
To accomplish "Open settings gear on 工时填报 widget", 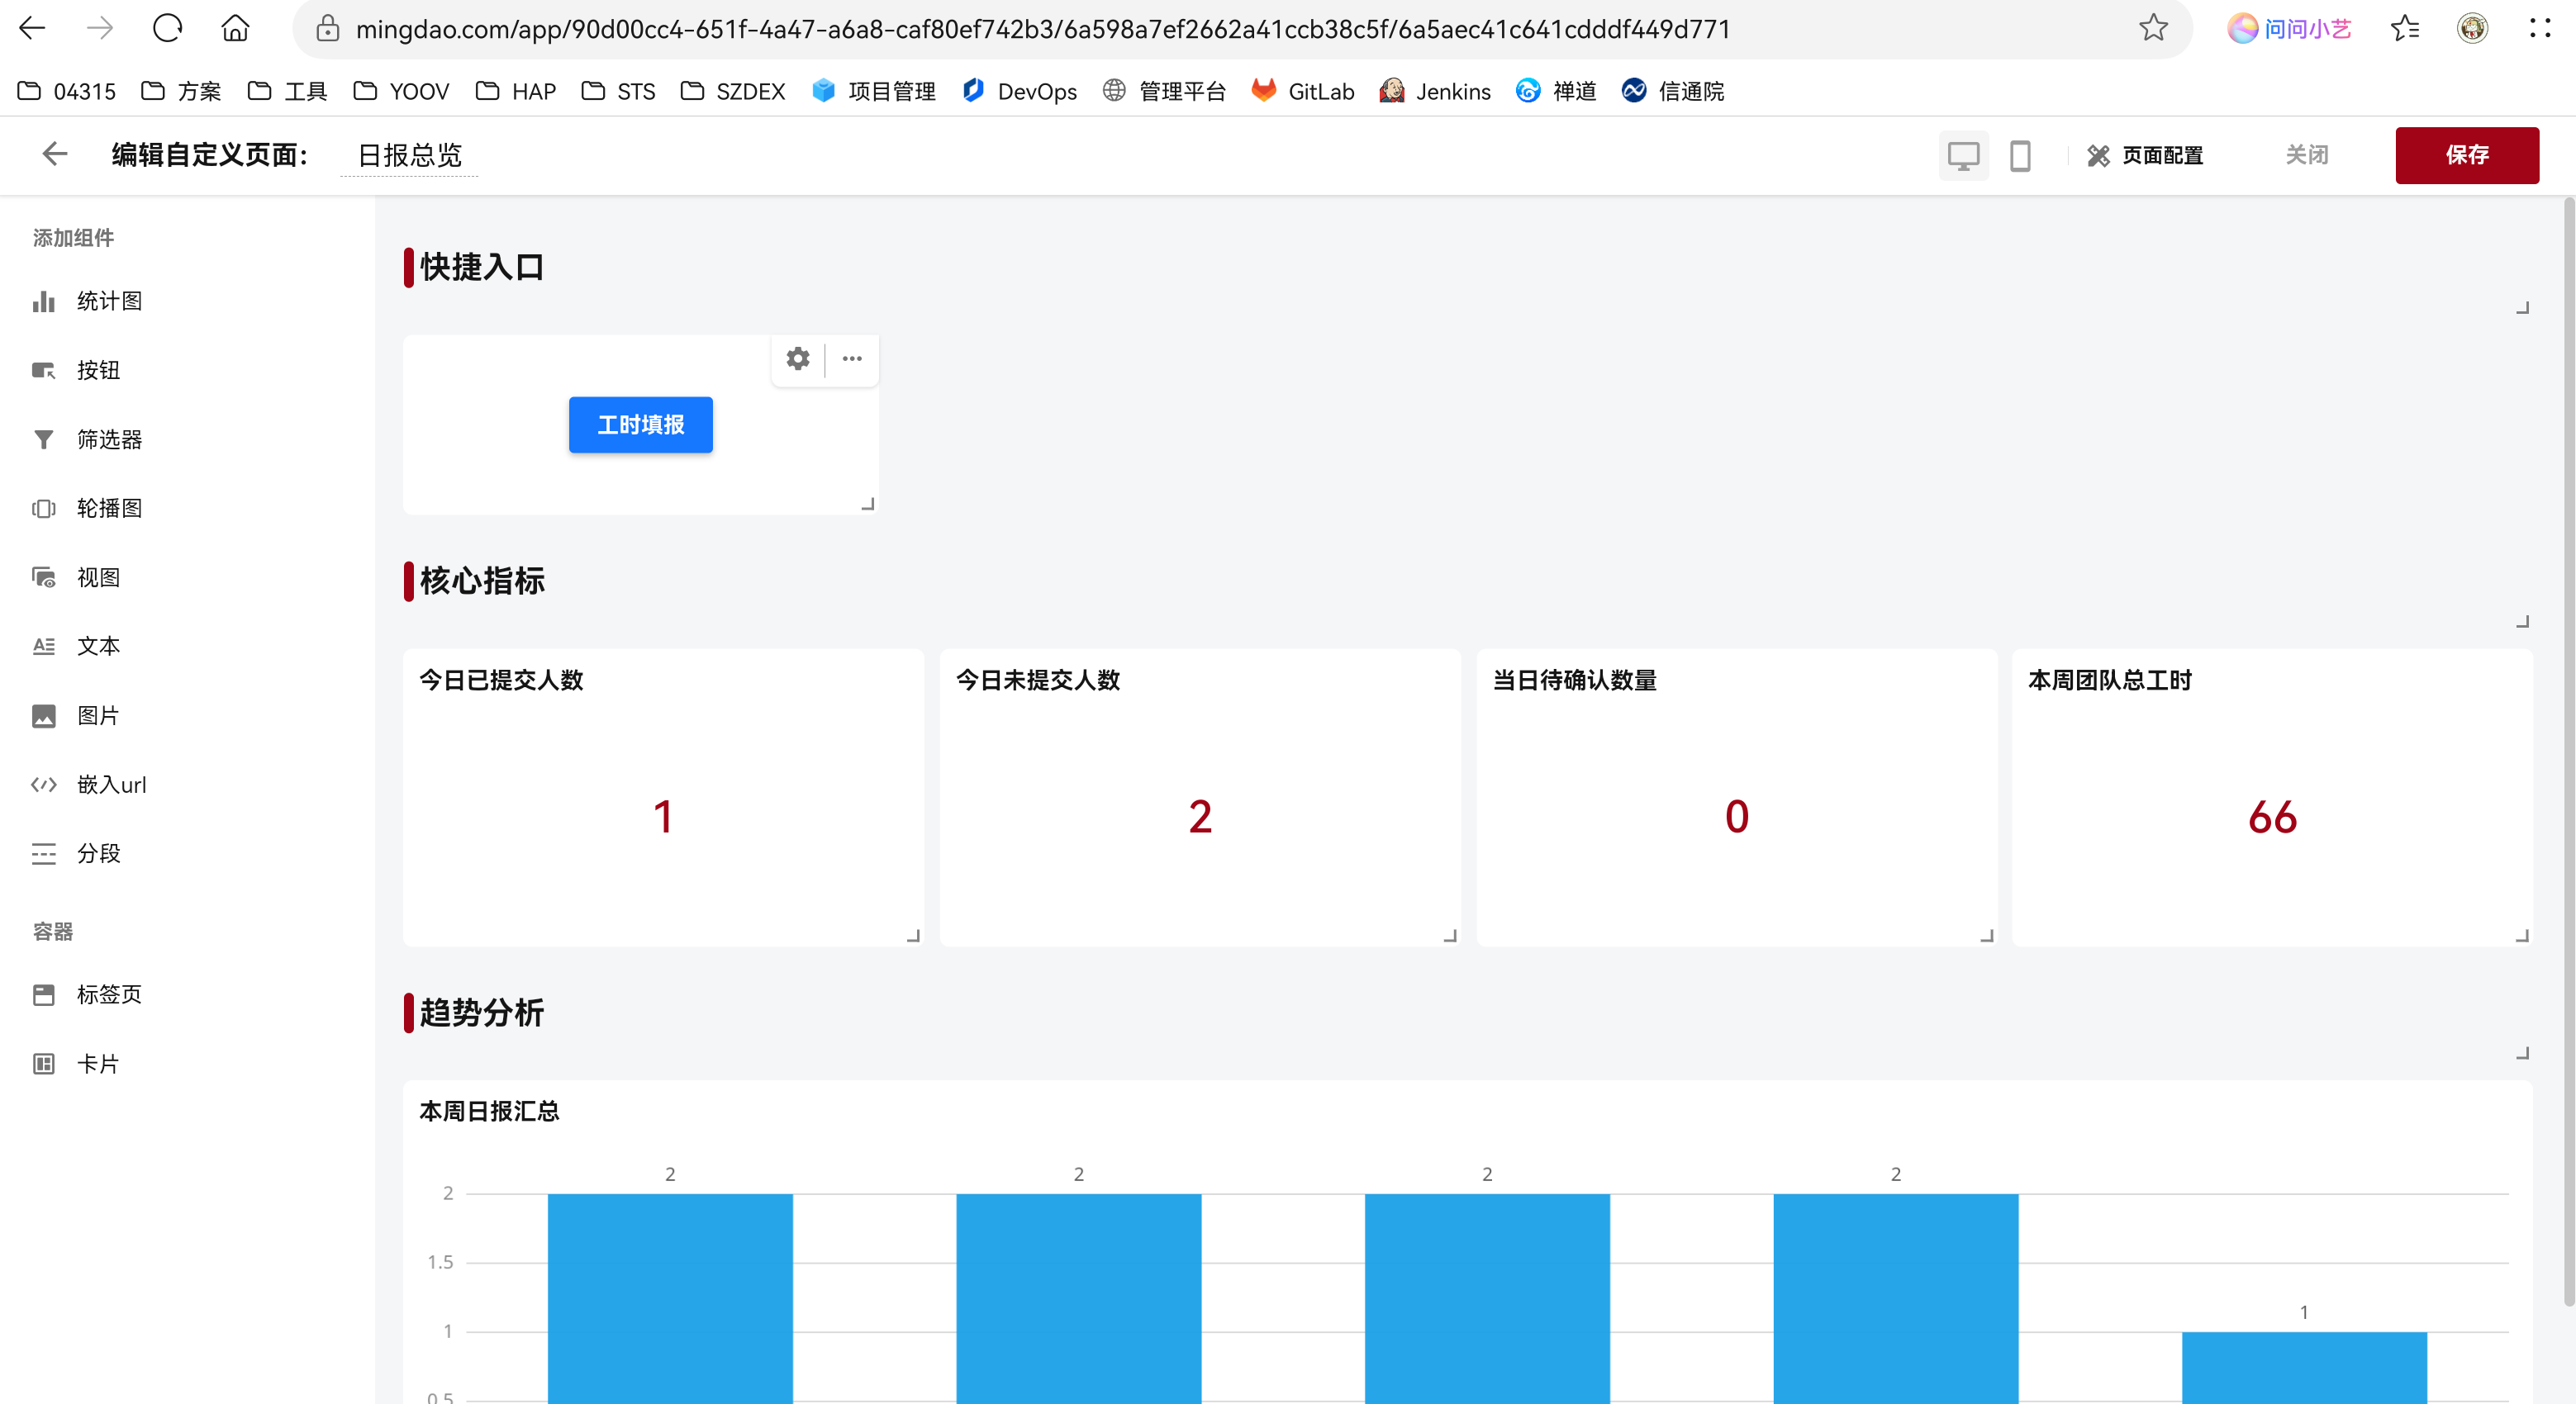I will point(798,358).
